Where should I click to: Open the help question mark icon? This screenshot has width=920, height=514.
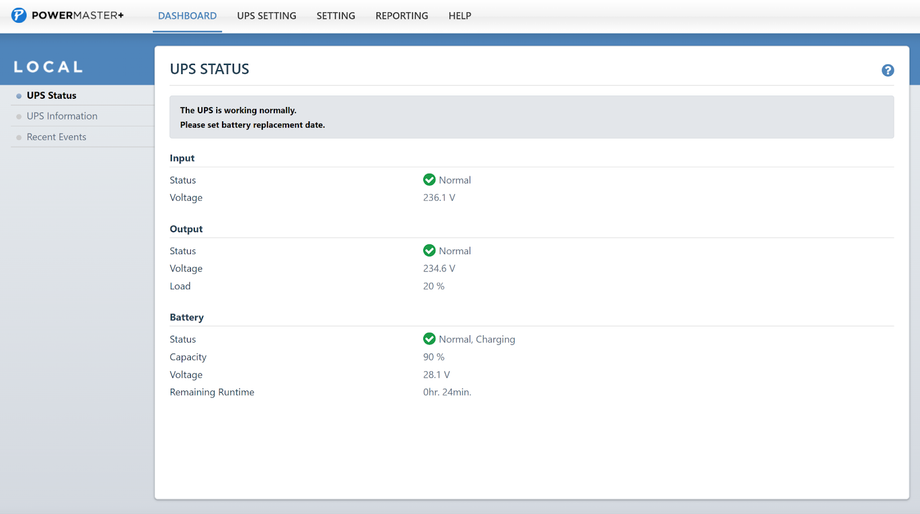pyautogui.click(x=887, y=70)
